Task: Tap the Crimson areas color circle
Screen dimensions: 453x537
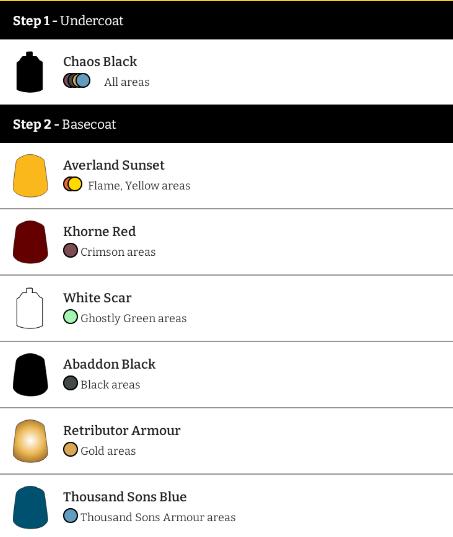Action: coord(70,250)
